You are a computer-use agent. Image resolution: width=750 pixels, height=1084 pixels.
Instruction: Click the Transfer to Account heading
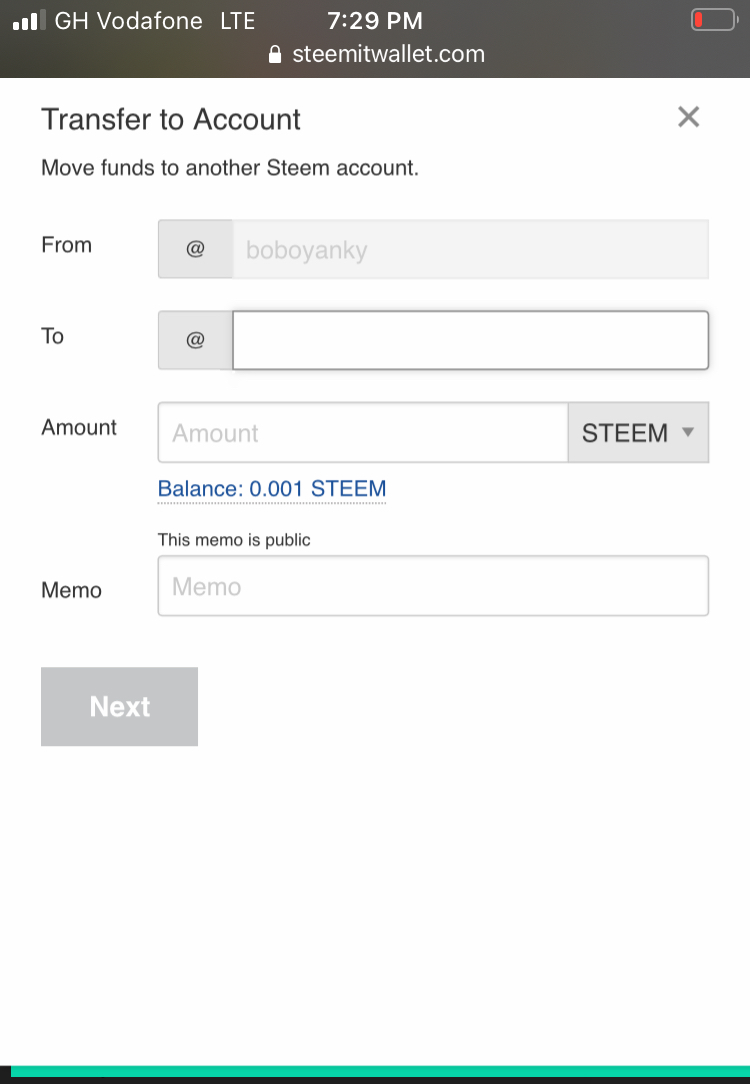[x=171, y=119]
